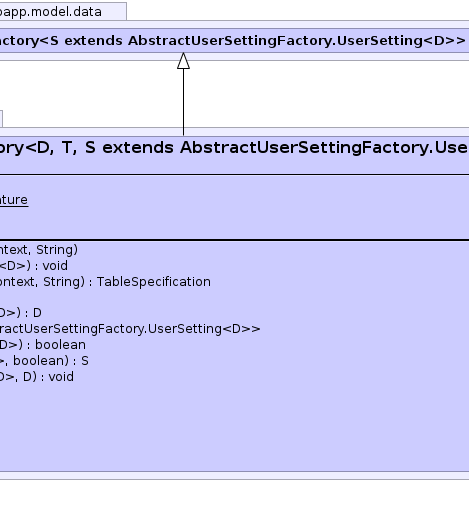469x517 pixels.
Task: Click lower package frame's bottom border strip
Action: click(234, 476)
